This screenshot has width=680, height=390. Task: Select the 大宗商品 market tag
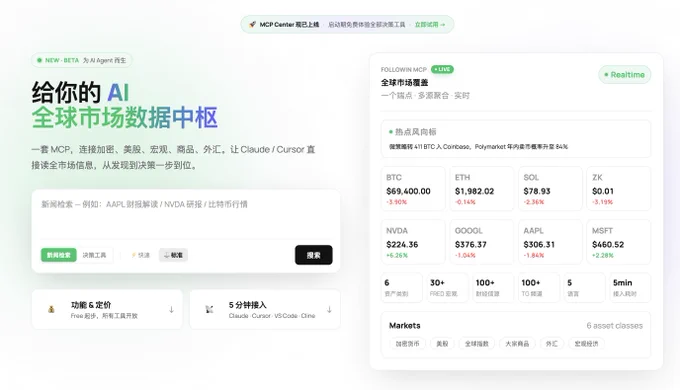(517, 344)
